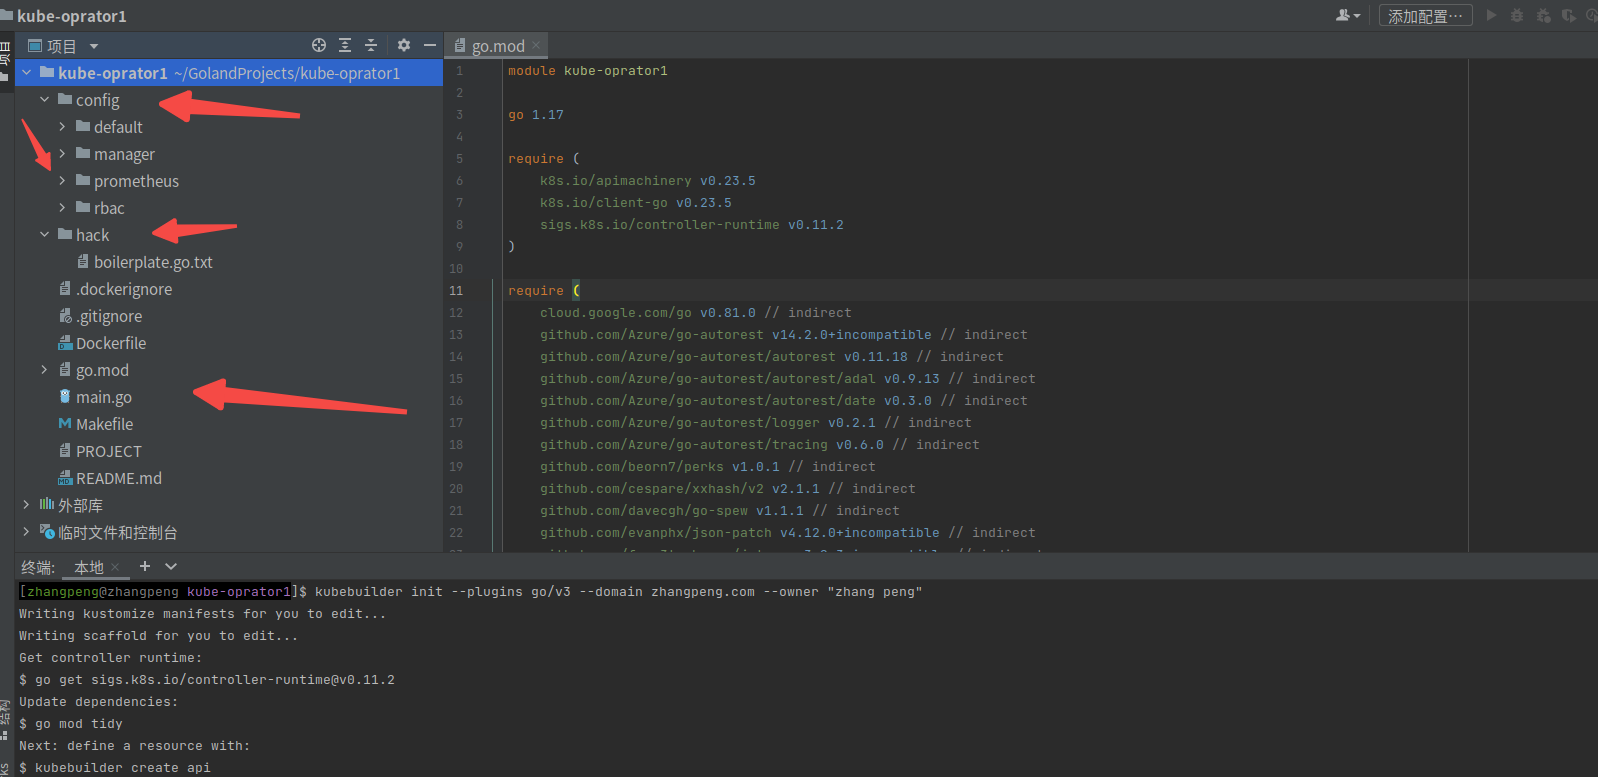Click the Collapse All icon in project panel

pos(371,45)
